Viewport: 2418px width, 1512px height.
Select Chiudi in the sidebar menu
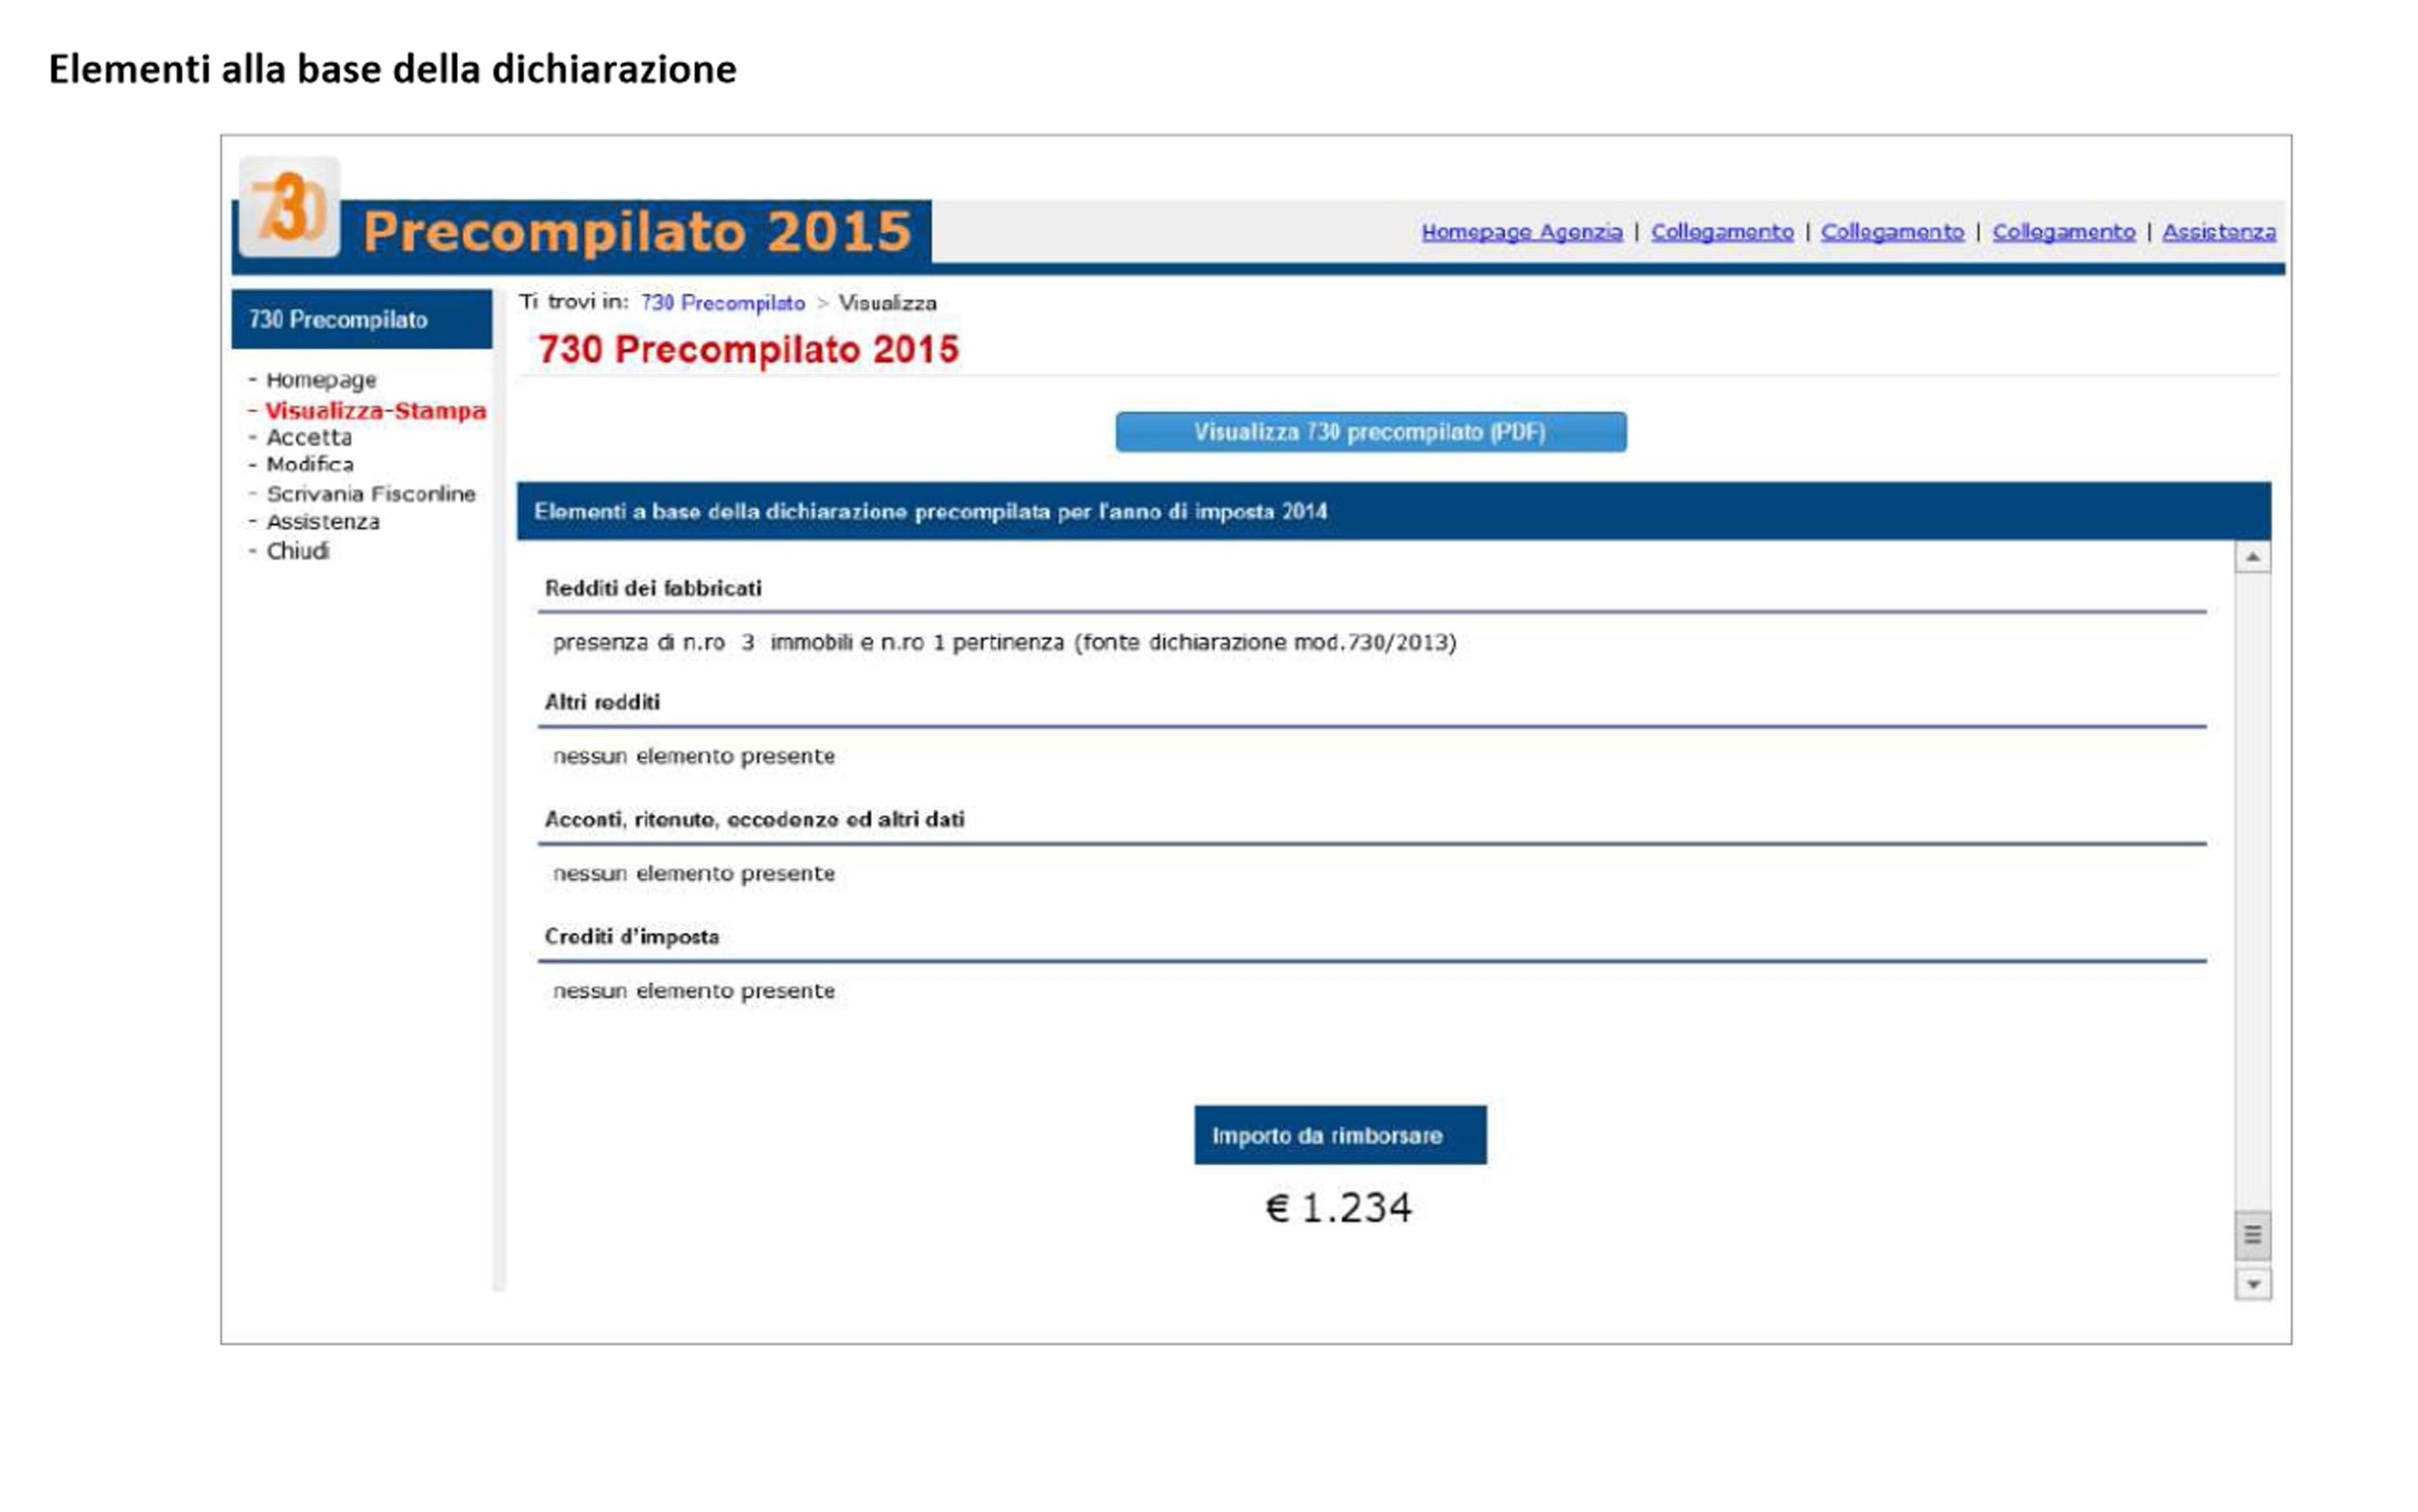click(297, 551)
